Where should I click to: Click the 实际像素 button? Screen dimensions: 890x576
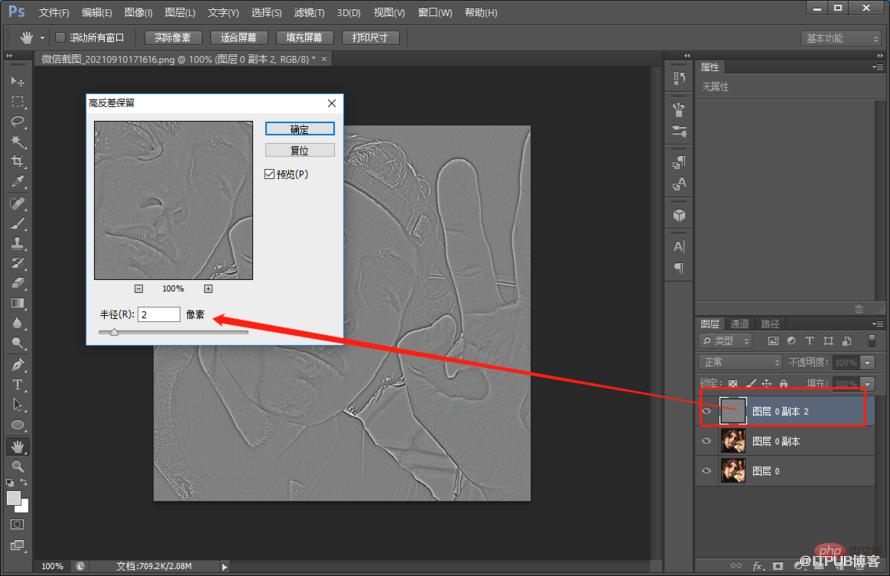coord(173,38)
